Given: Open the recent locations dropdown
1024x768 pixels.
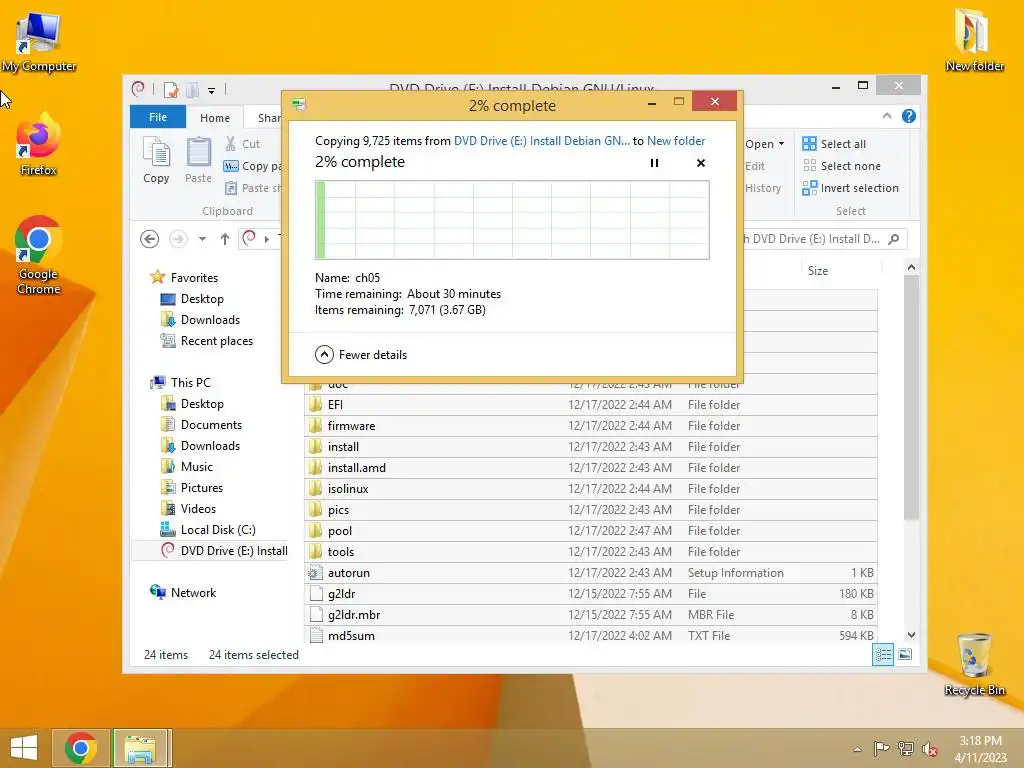Looking at the screenshot, I should click(x=202, y=239).
